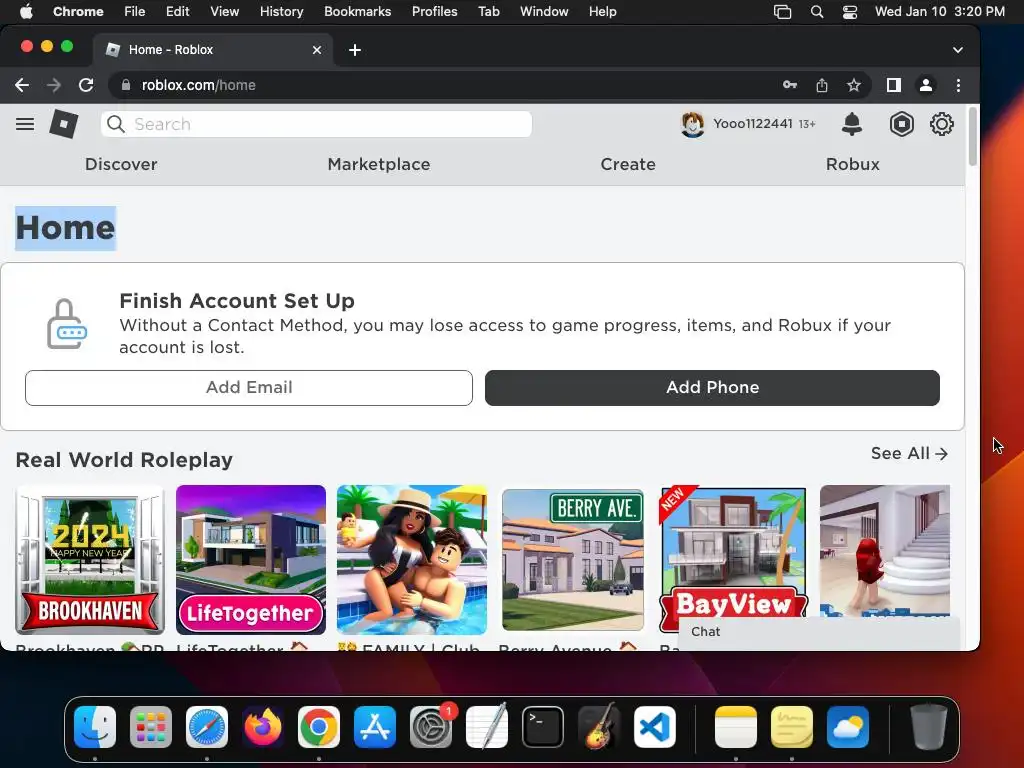The image size is (1024, 768).
Task: Click the Real World Roleplay section title
Action: [x=124, y=460]
